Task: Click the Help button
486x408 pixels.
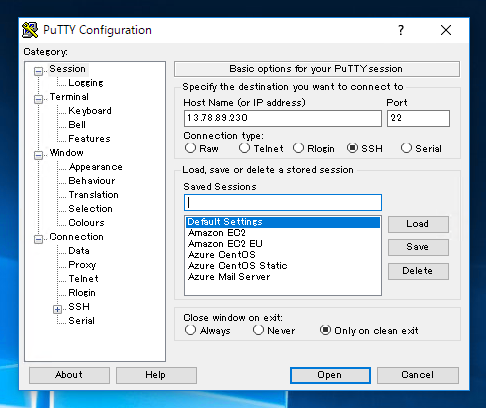Action: [x=156, y=375]
